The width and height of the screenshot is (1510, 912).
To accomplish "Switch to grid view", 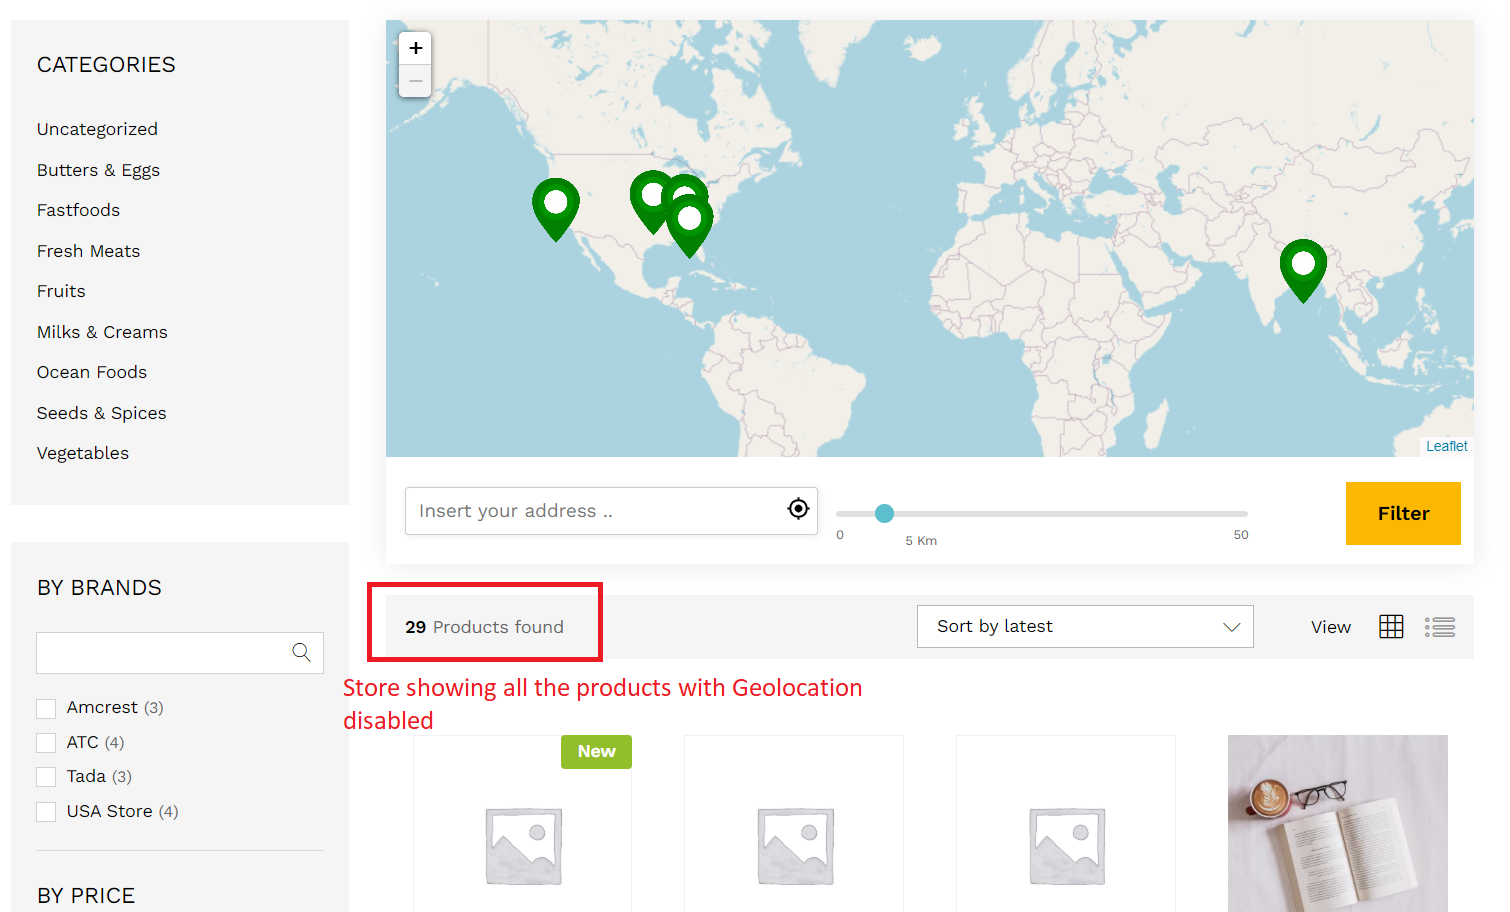I will point(1391,626).
